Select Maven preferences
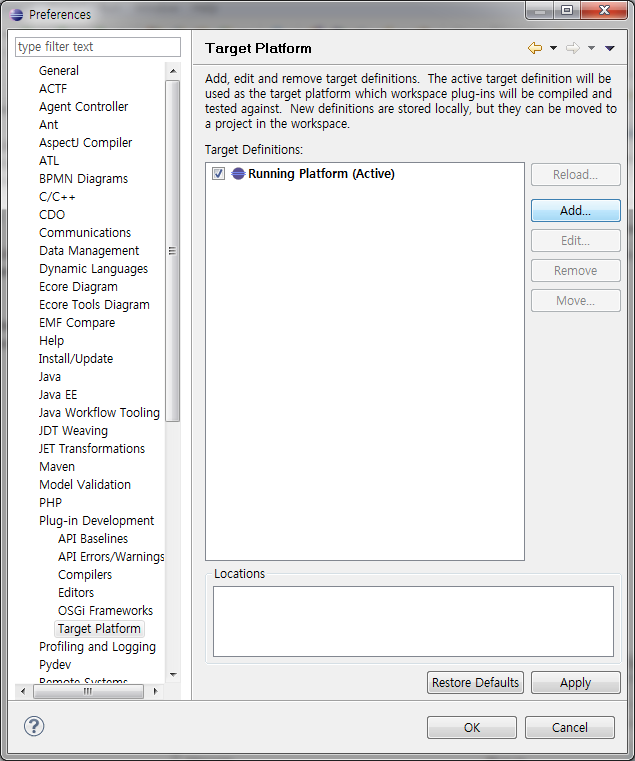 tap(57, 466)
